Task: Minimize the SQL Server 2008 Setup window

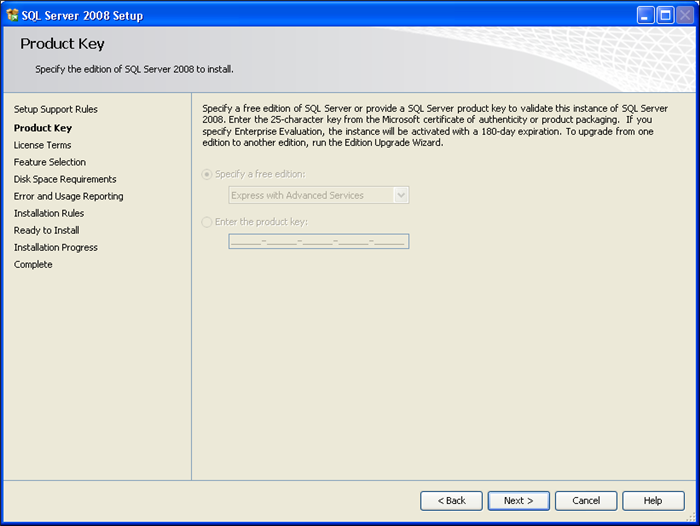Action: (645, 15)
